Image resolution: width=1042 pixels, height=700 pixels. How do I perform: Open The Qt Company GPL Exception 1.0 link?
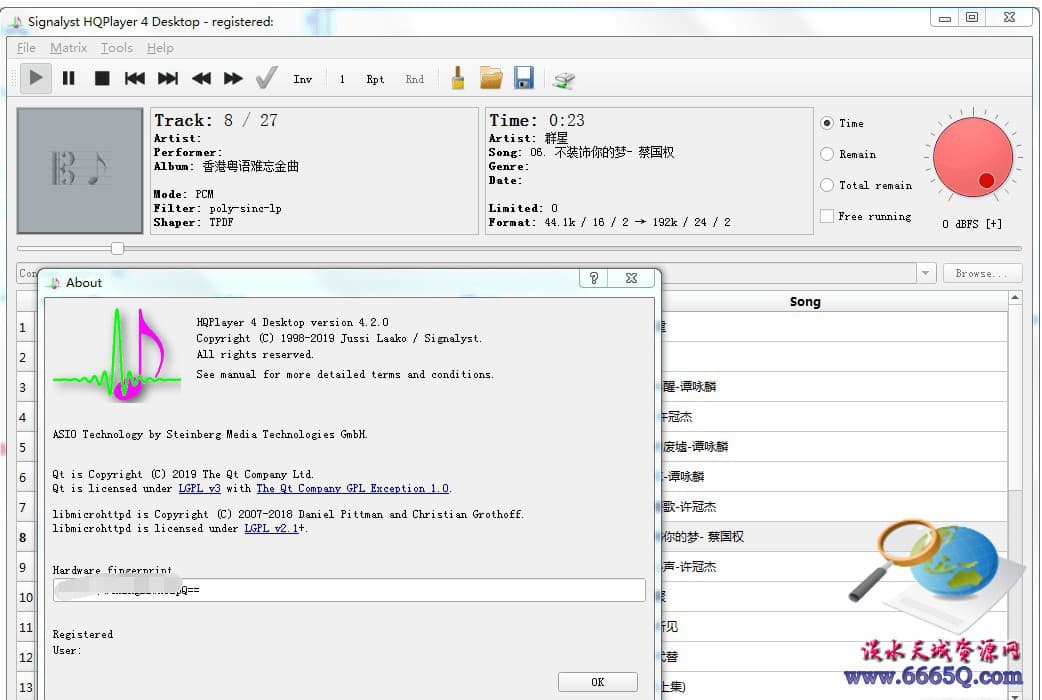(352, 489)
